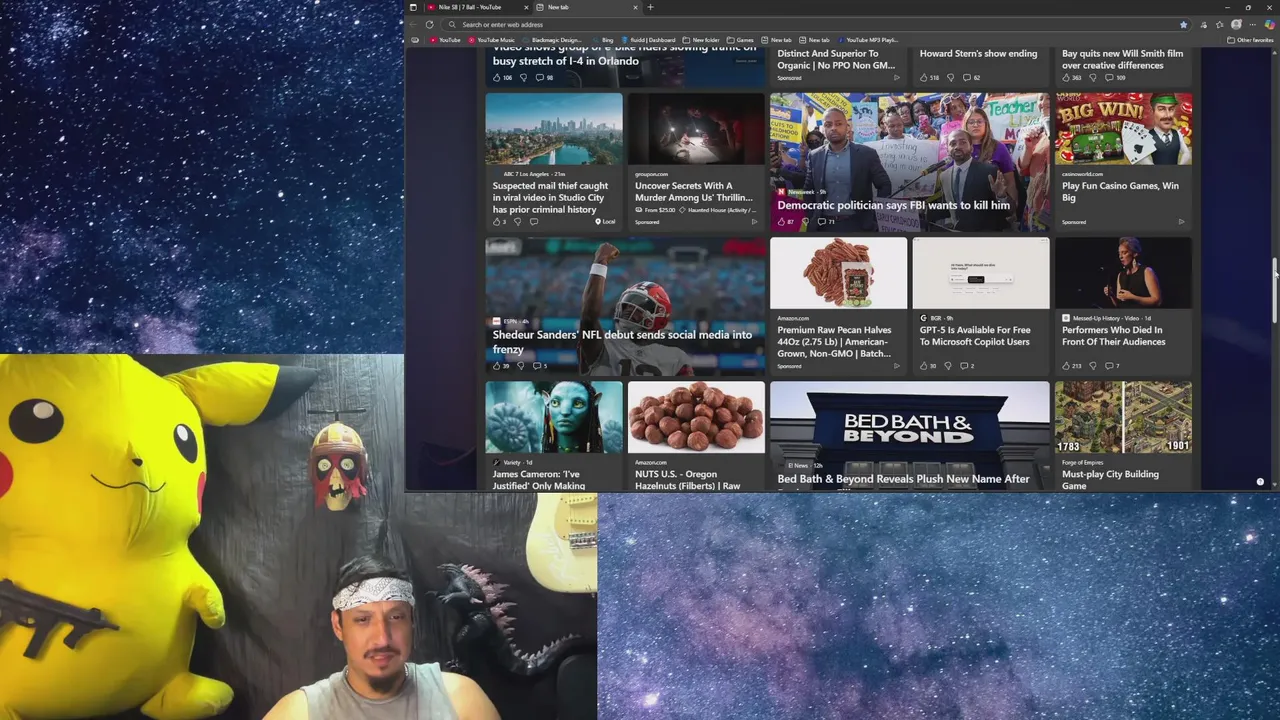Open Bing bookmark in favorites bar

(x=602, y=40)
